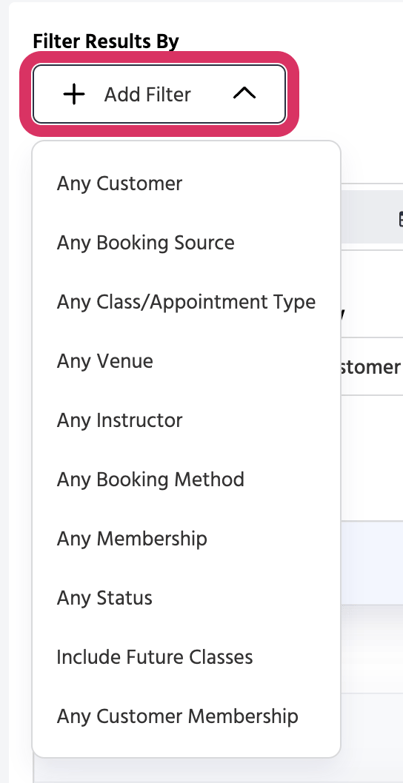
Task: Pick Any Customer Membership filter
Action: 186,716
